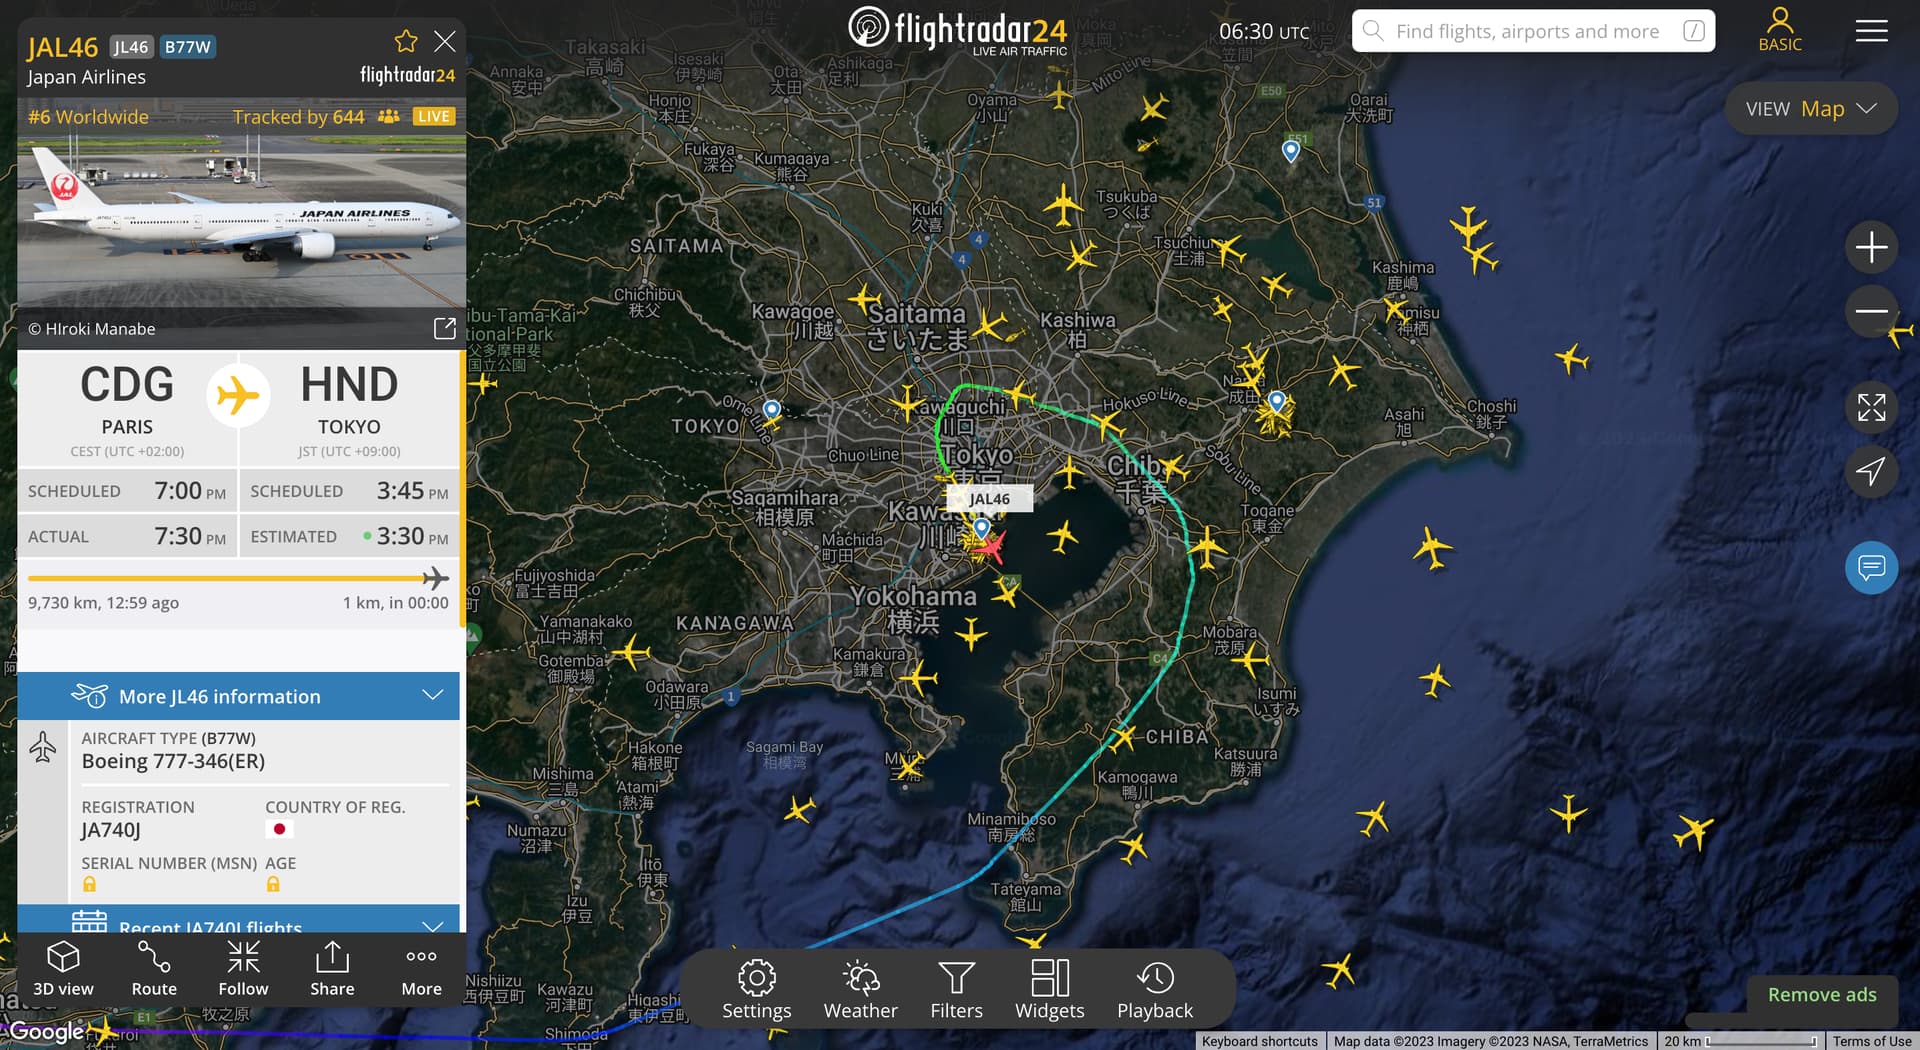Click the LIVE status badge
The height and width of the screenshot is (1050, 1920).
tap(434, 117)
